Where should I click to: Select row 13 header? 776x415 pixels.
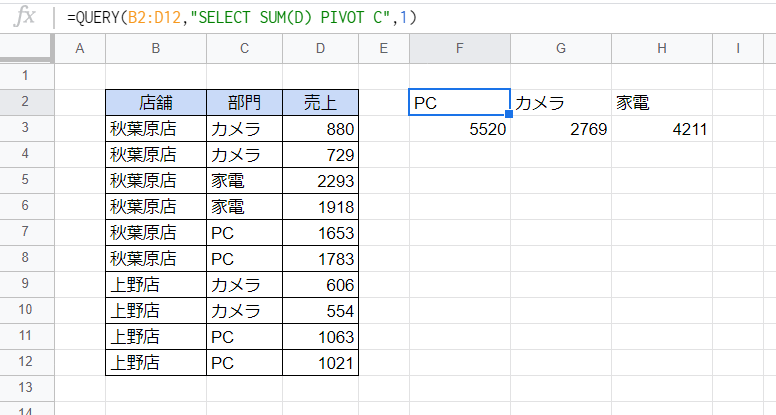pyautogui.click(x=25, y=388)
